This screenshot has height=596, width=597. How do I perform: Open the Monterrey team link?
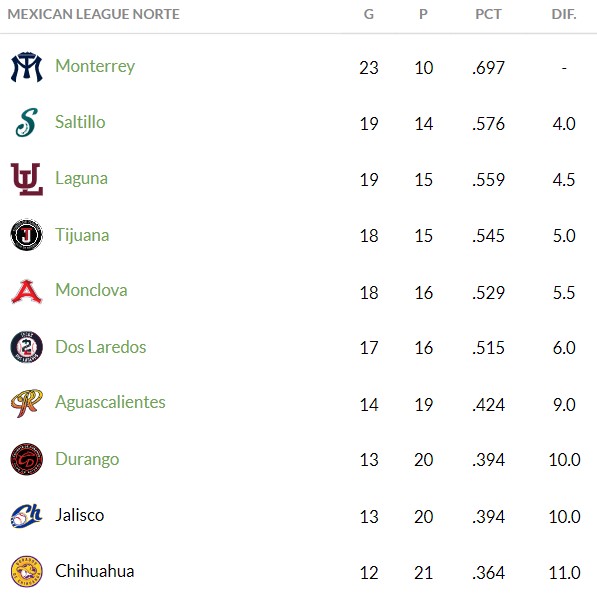point(95,67)
